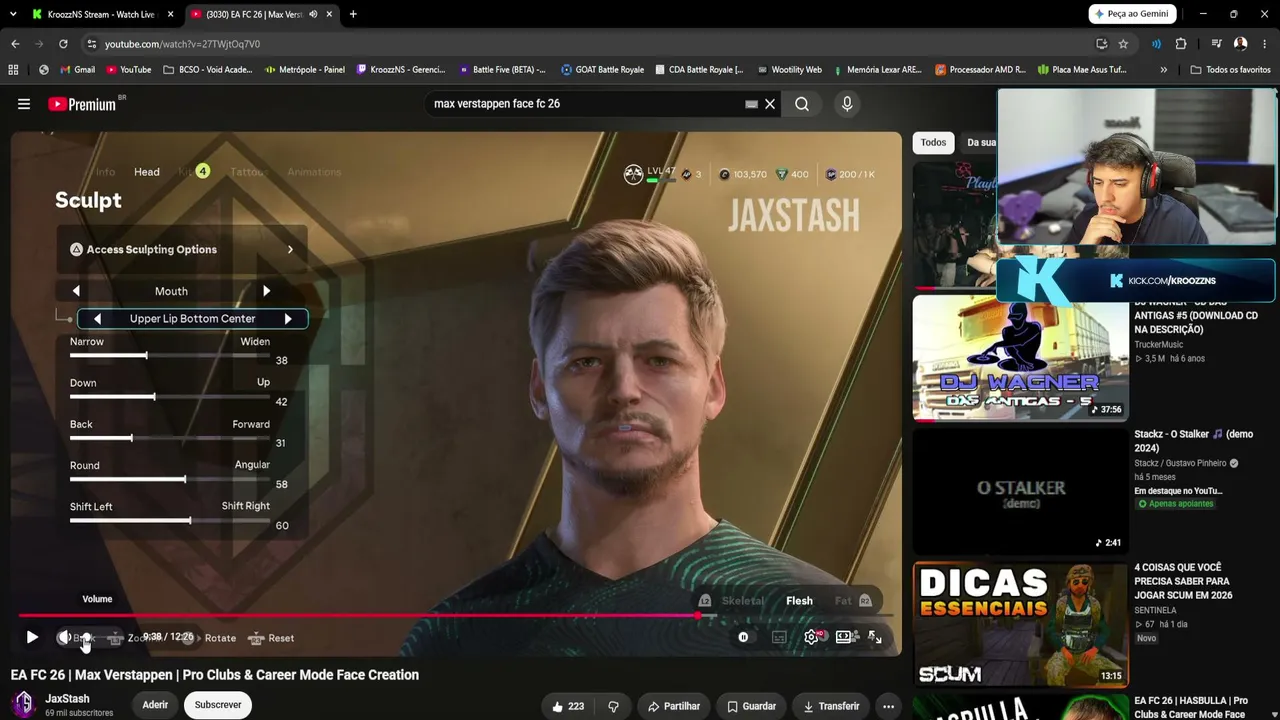The width and height of the screenshot is (1280, 720).
Task: Select the Todos filter chip
Action: 933,143
